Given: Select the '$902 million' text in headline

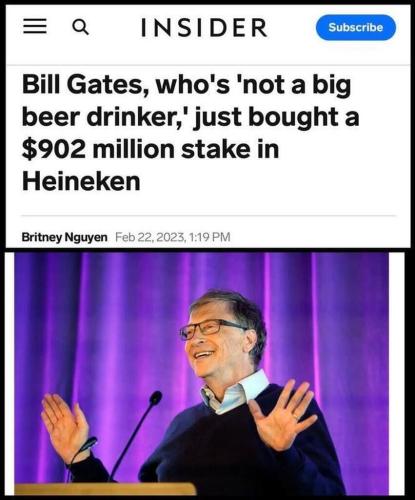Looking at the screenshot, I should (x=98, y=149).
